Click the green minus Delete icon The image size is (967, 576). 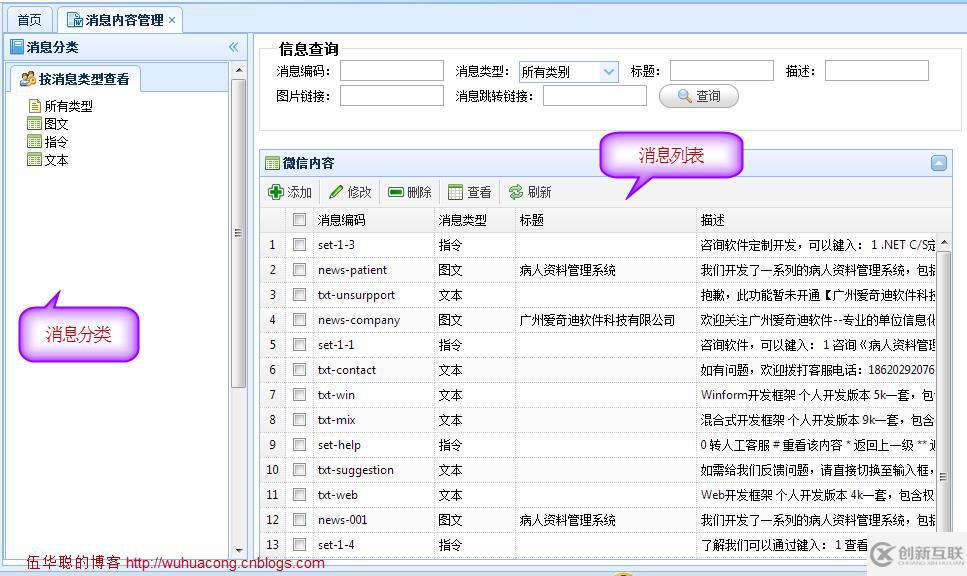[396, 192]
